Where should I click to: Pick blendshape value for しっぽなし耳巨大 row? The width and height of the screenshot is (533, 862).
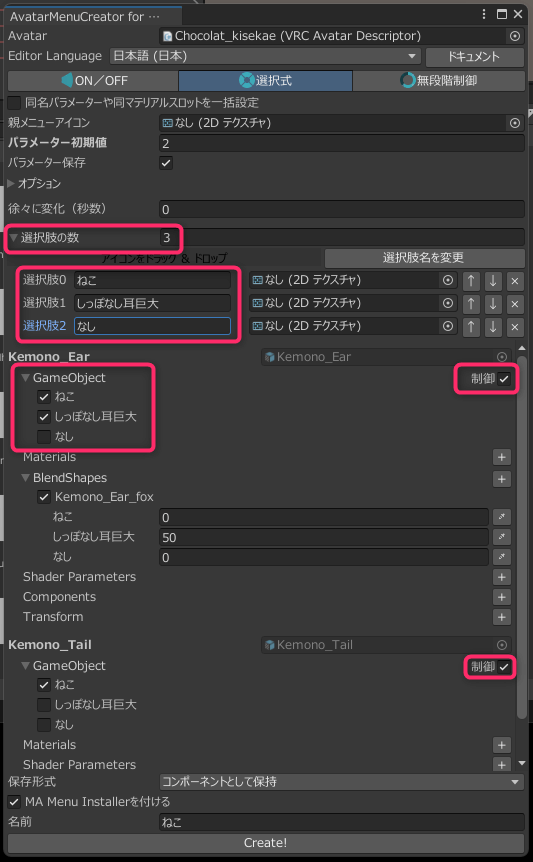[502, 537]
